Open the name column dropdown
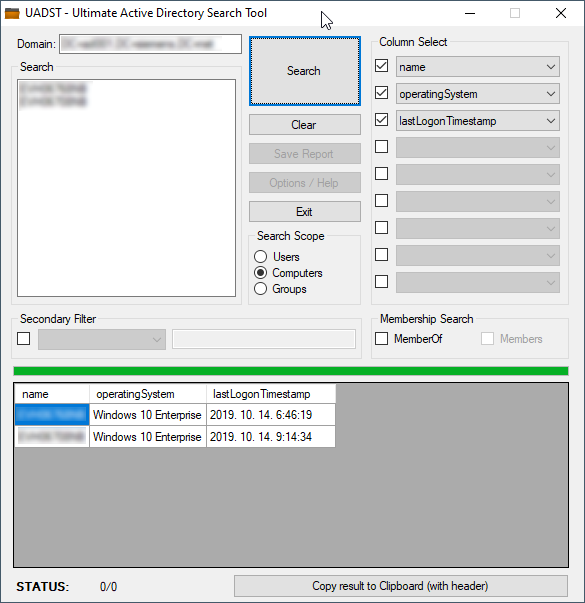Viewport: 585px width, 603px height. click(478, 67)
